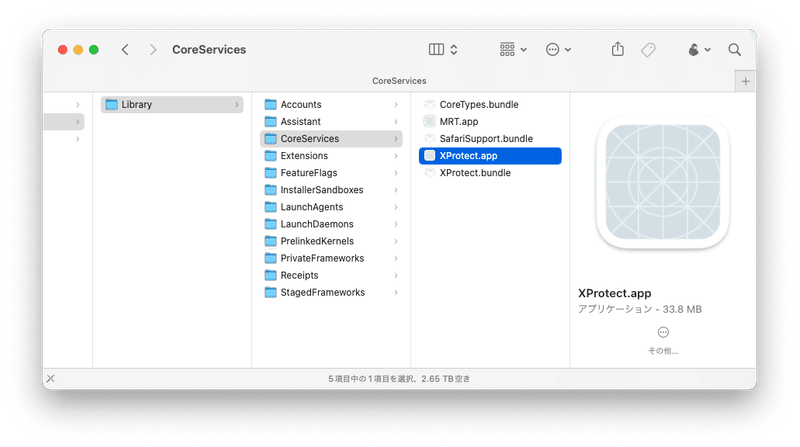Close the path bar with X icon
This screenshot has width=800, height=447.
[51, 379]
